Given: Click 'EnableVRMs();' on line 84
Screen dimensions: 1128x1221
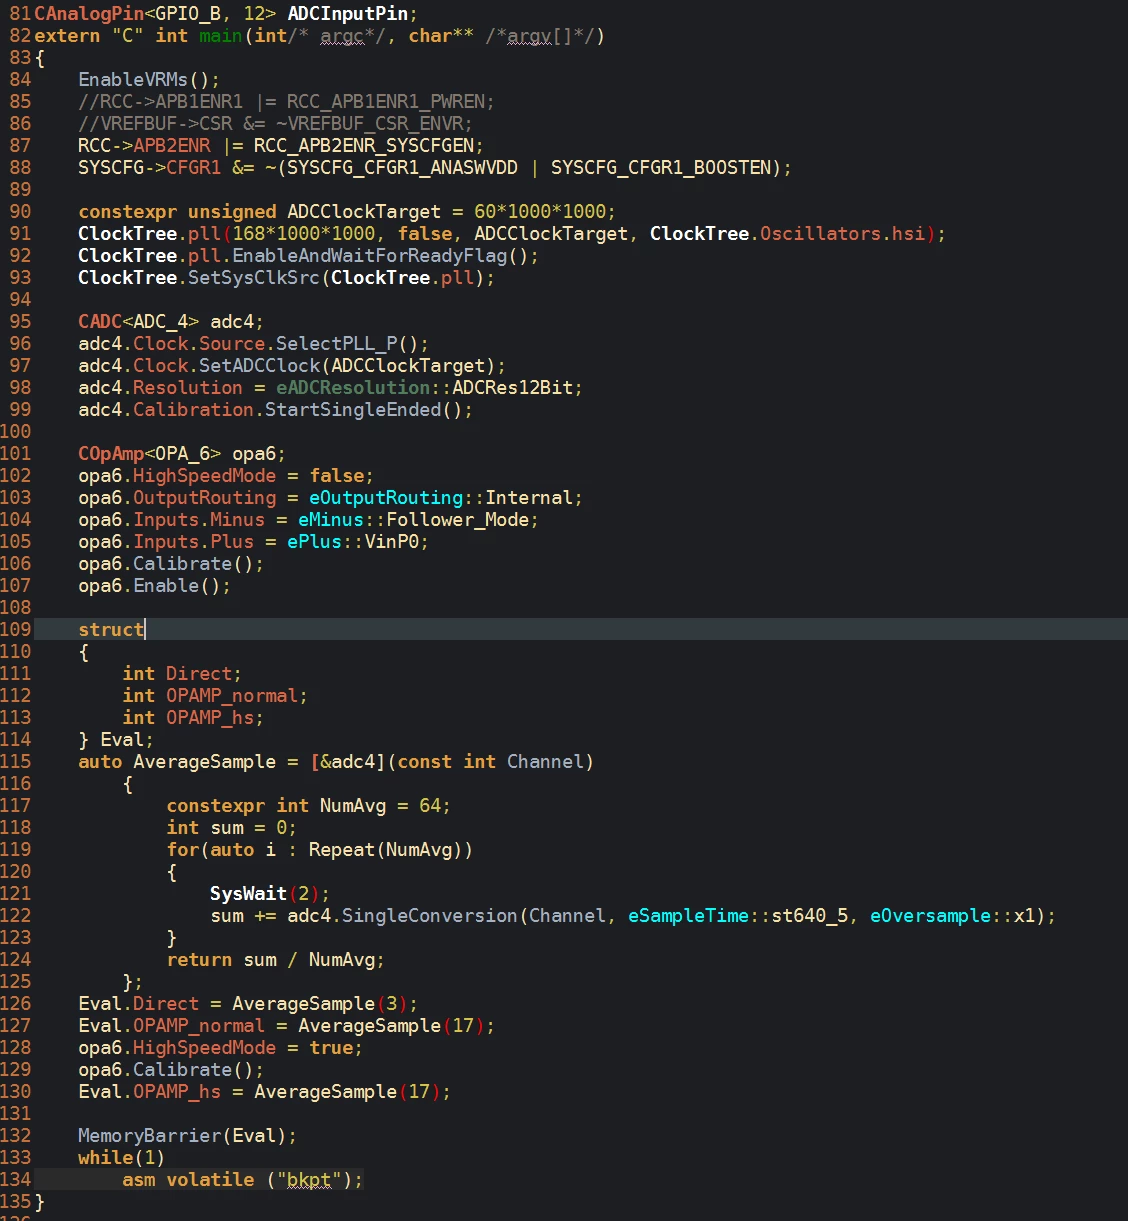Looking at the screenshot, I should [149, 79].
